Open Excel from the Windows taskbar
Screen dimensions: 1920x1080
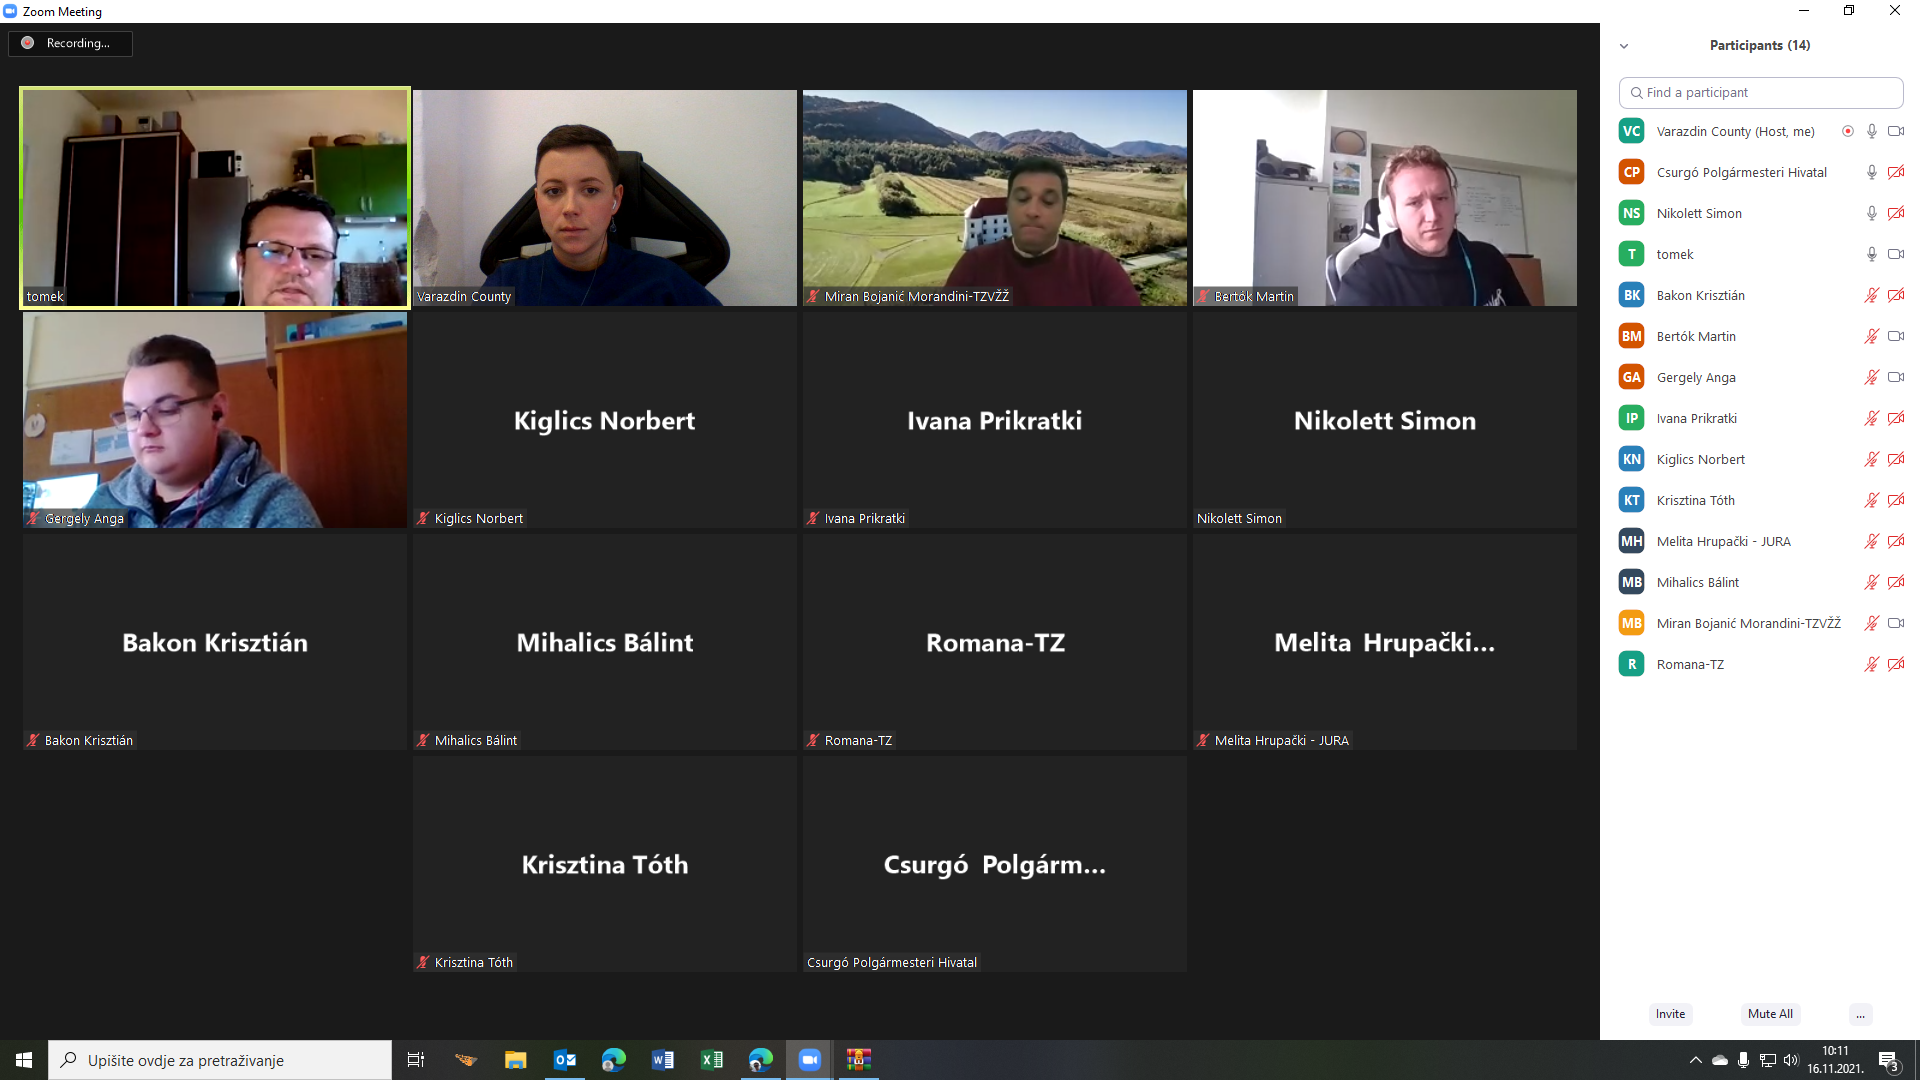click(712, 1060)
